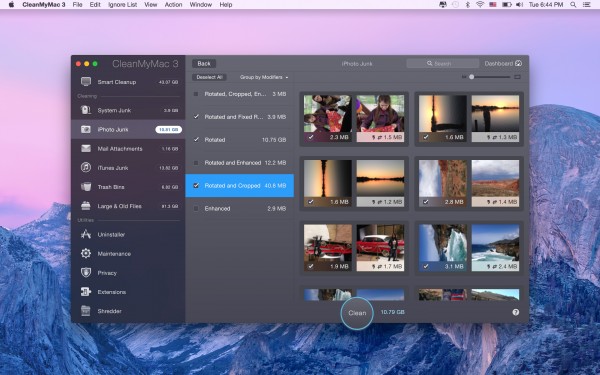
Task: Select the System Junk icon
Action: 86,110
